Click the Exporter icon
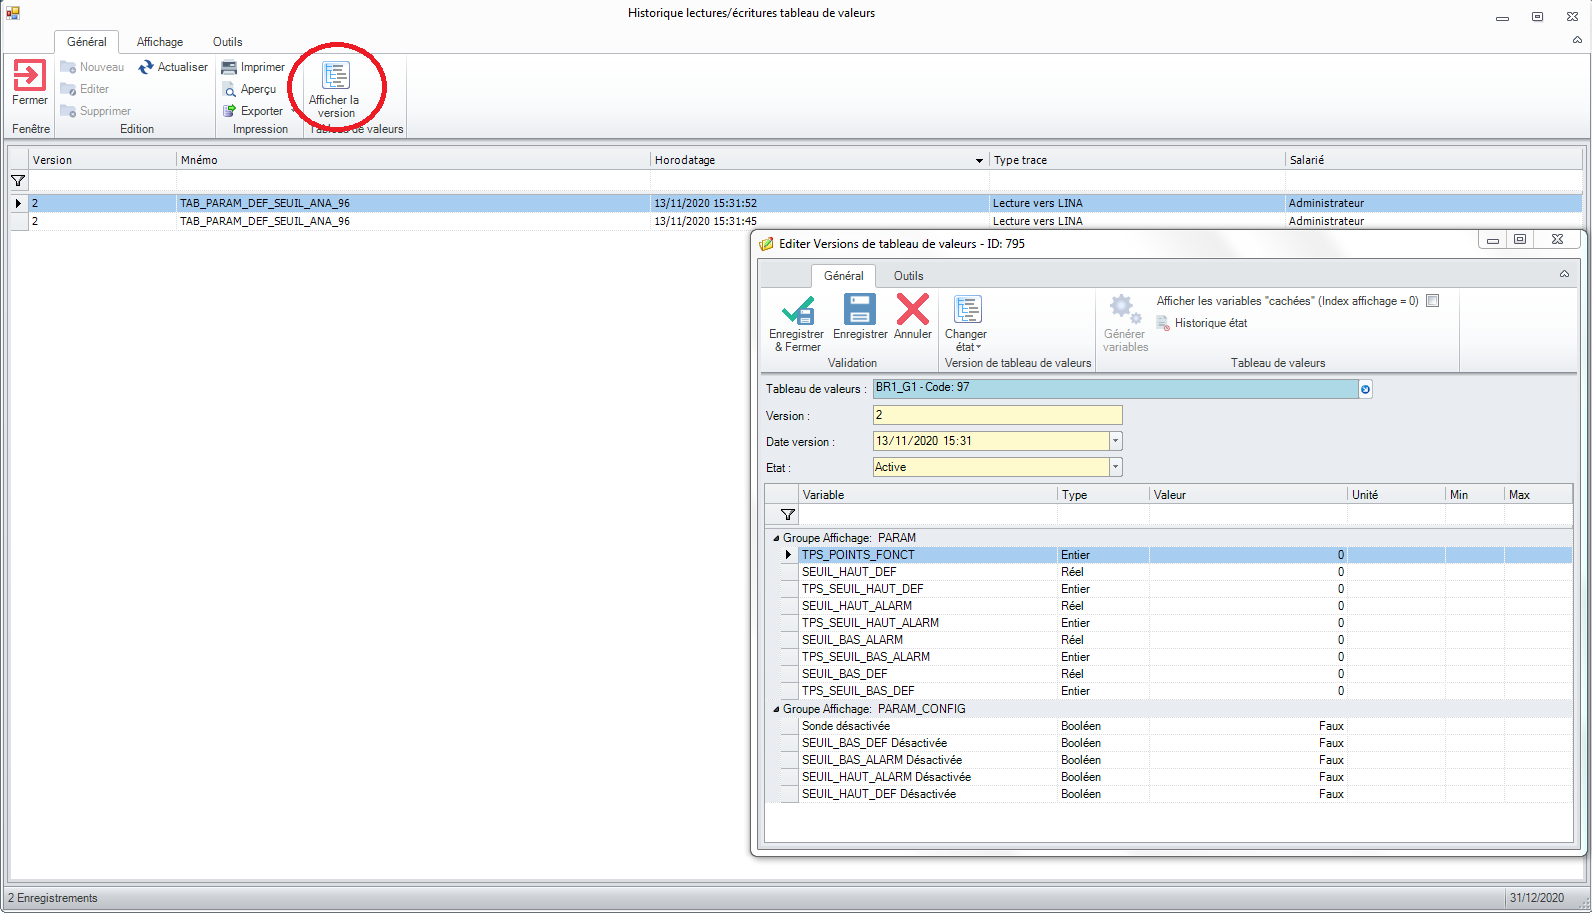 pos(229,111)
